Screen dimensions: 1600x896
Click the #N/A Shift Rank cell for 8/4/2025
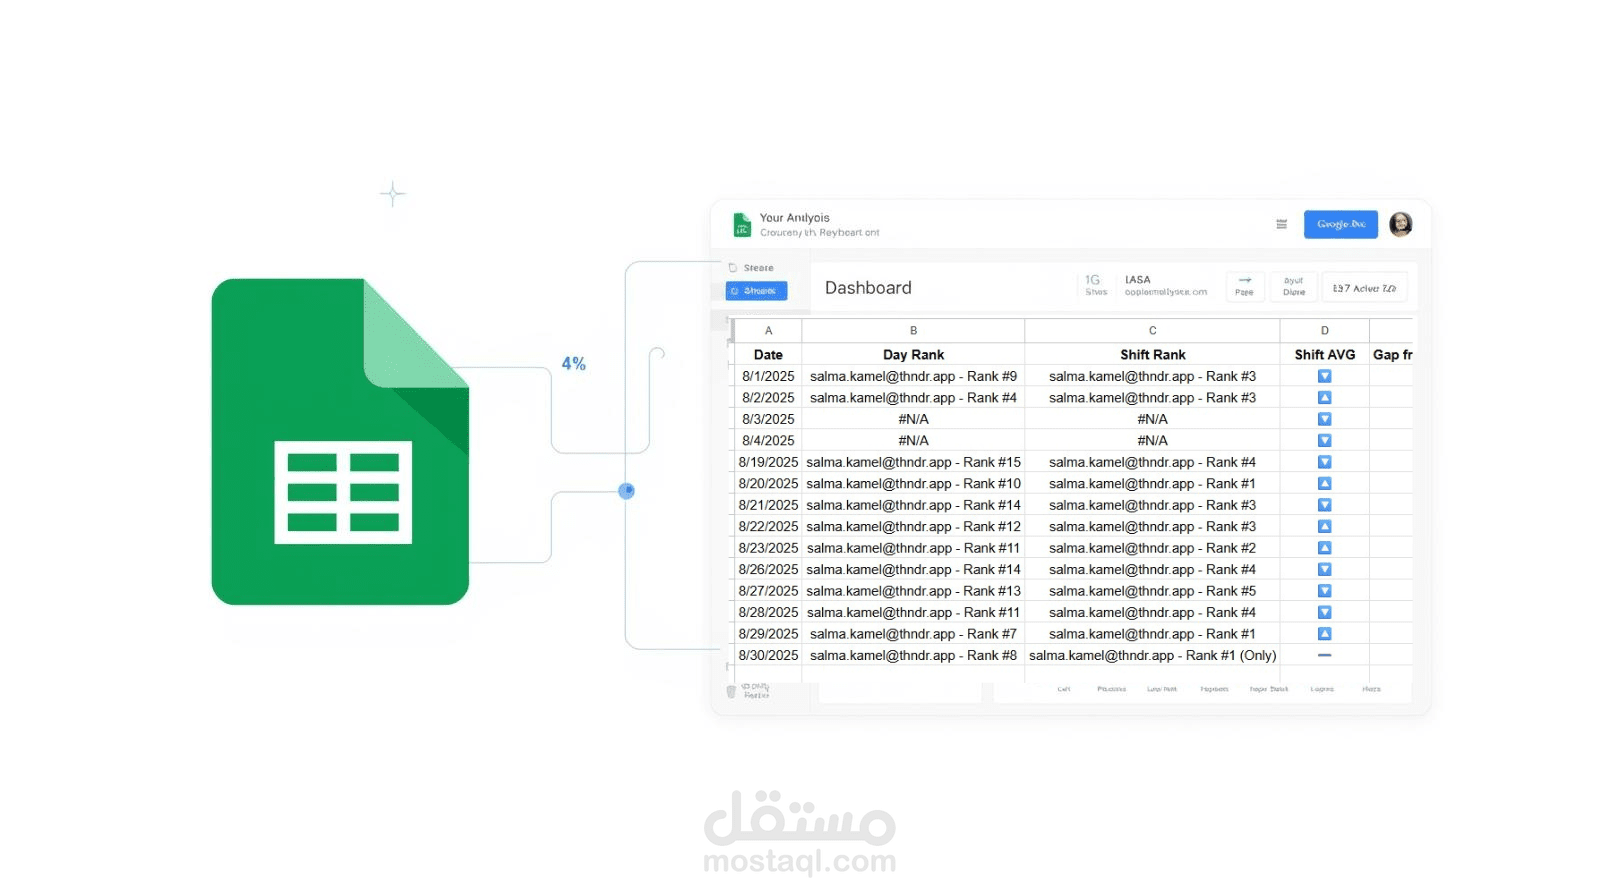(x=1152, y=441)
